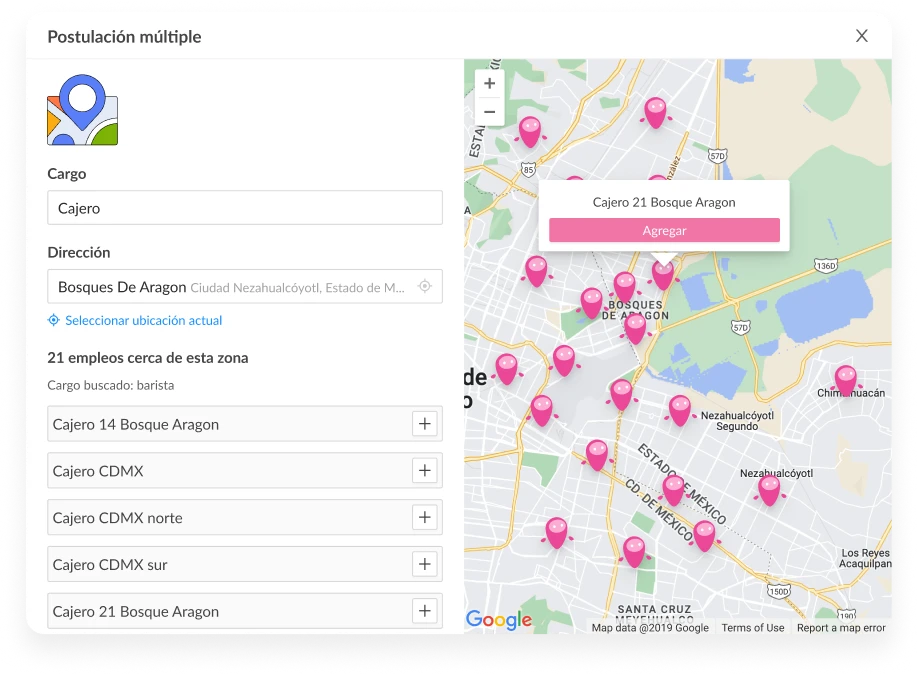The width and height of the screenshot is (918, 675).
Task: Click the '21 empleos cerca de esta zona' heading
Action: [148, 358]
